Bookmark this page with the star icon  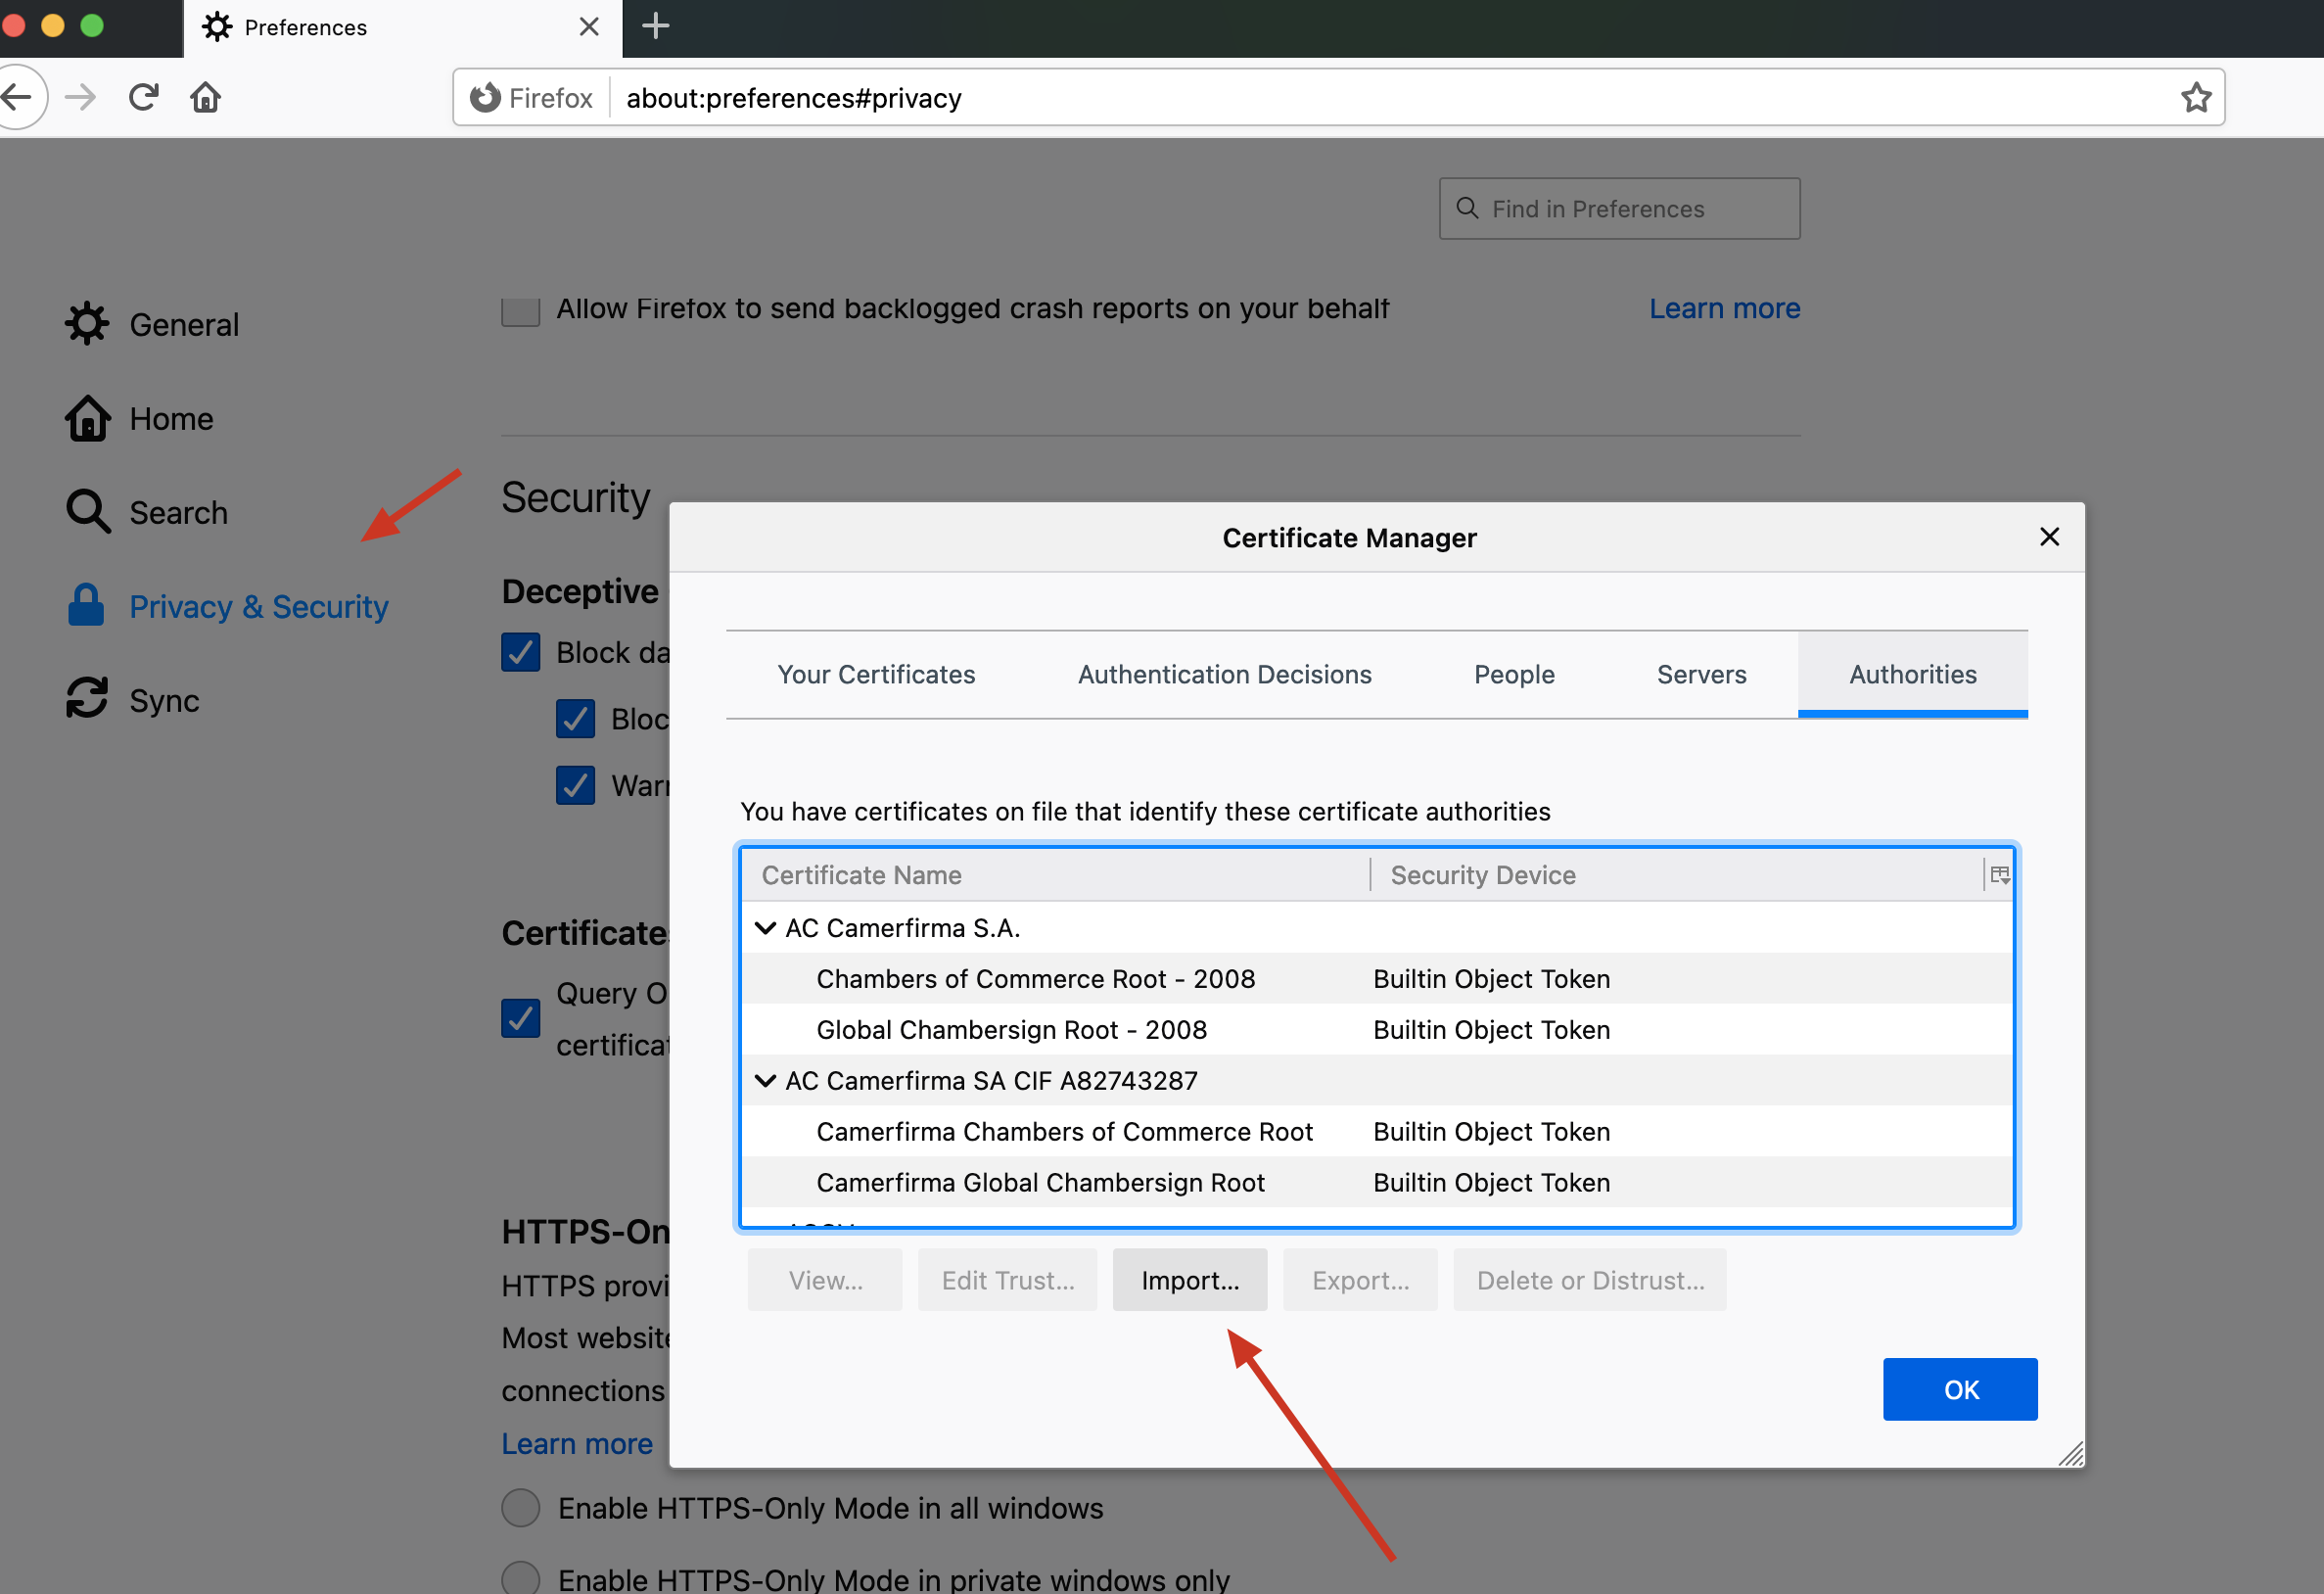[x=2195, y=97]
